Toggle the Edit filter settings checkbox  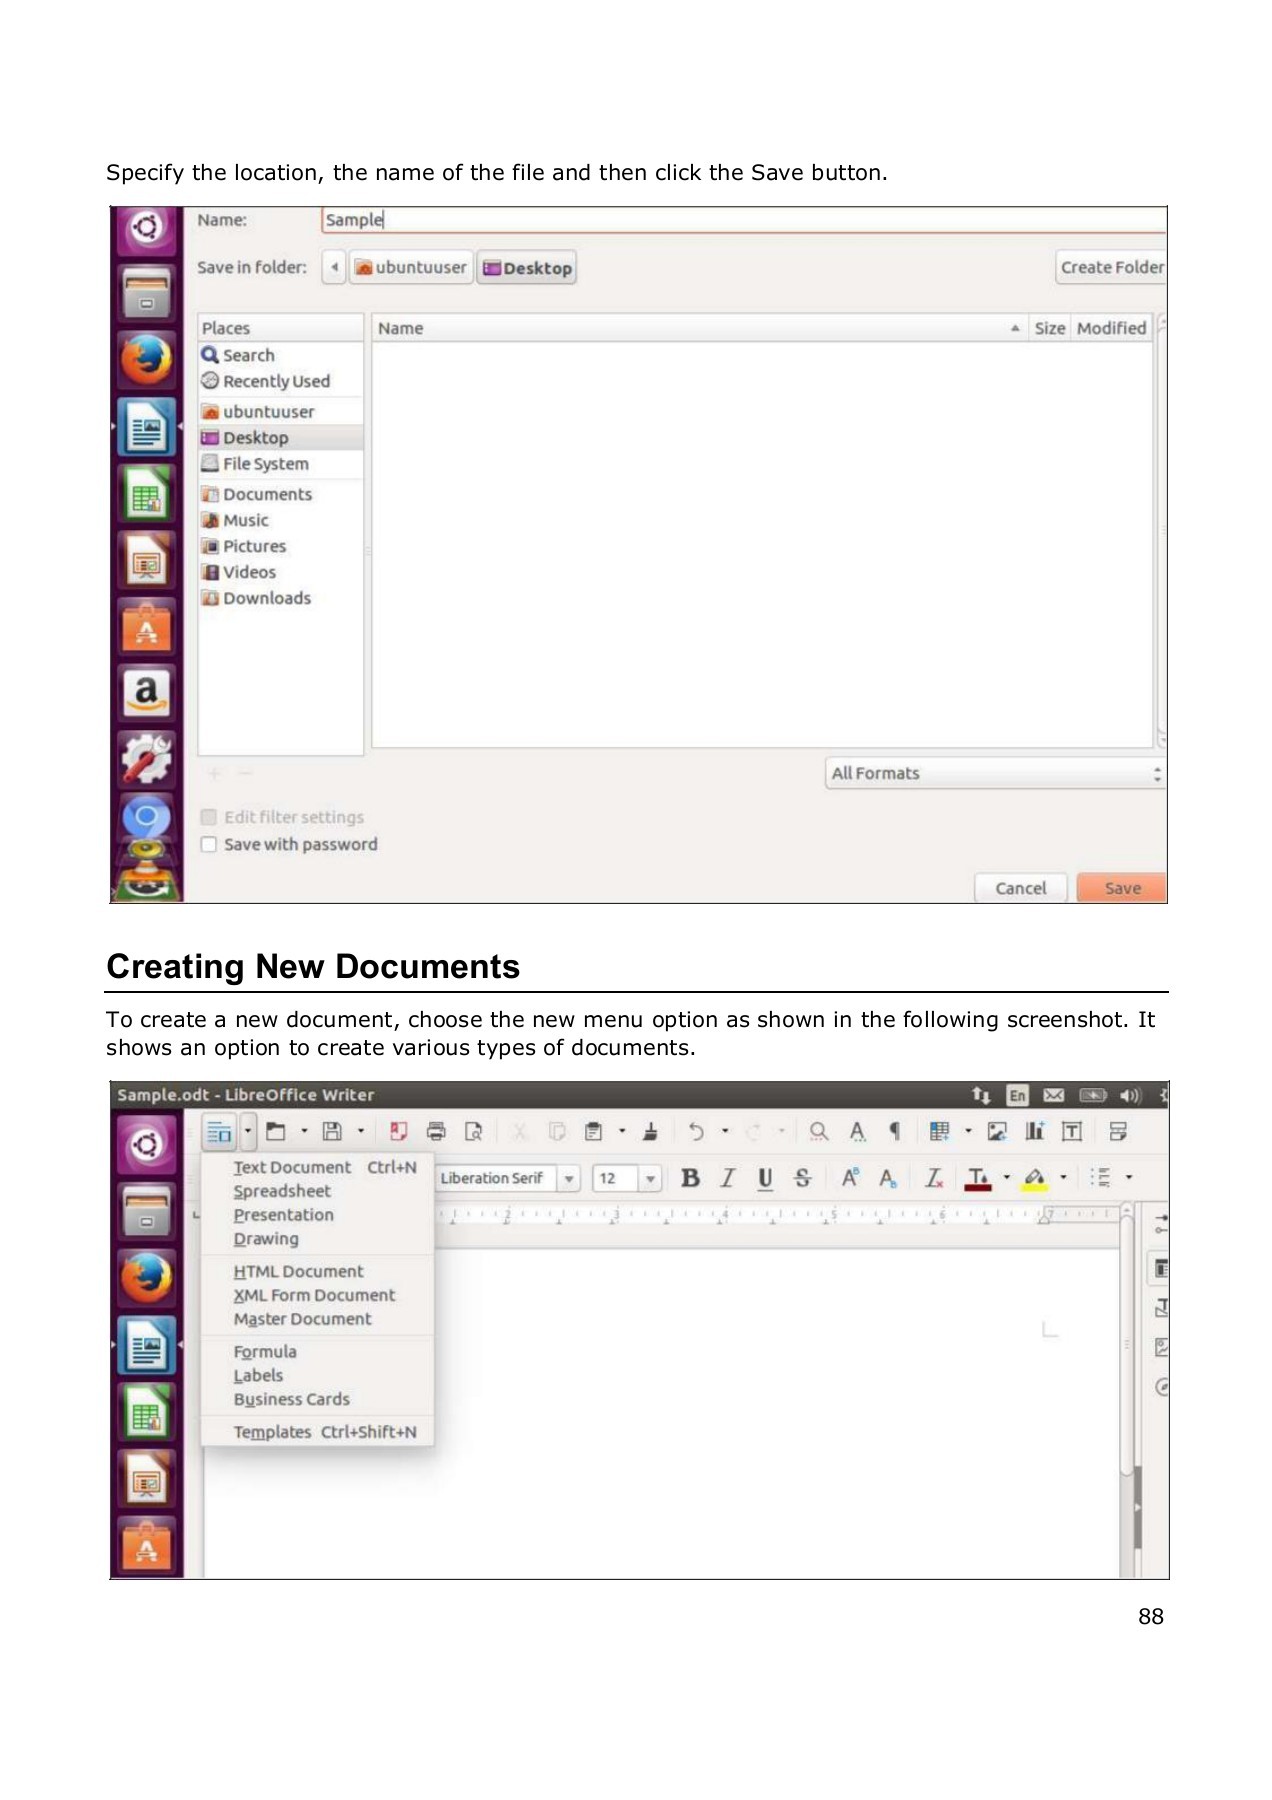click(x=209, y=817)
